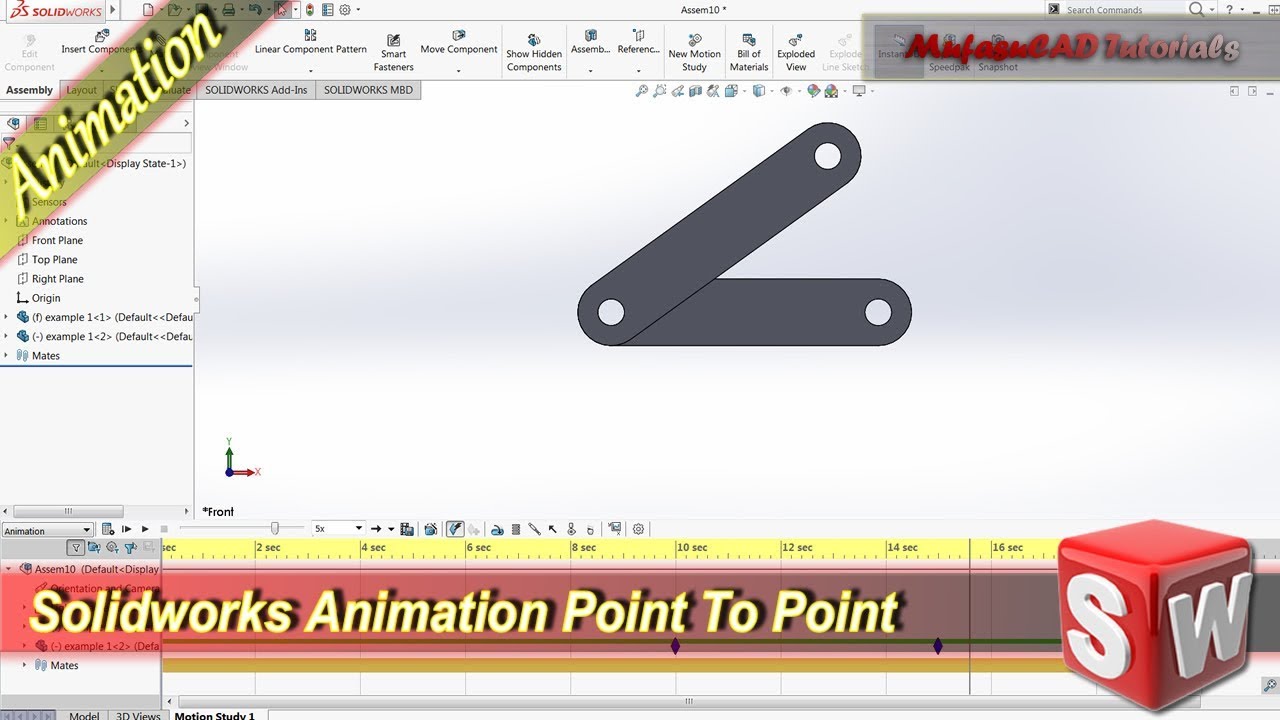The image size is (1280, 720).
Task: Click the Zoom to Area icon
Action: 659,90
